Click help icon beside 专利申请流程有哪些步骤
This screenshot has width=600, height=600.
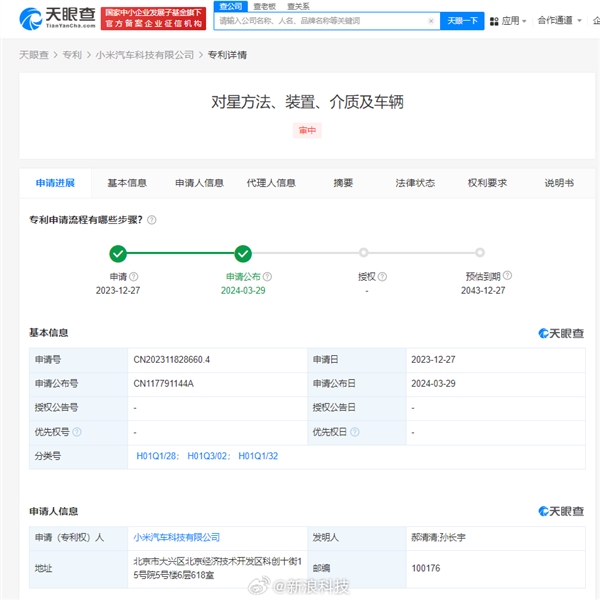click(152, 220)
